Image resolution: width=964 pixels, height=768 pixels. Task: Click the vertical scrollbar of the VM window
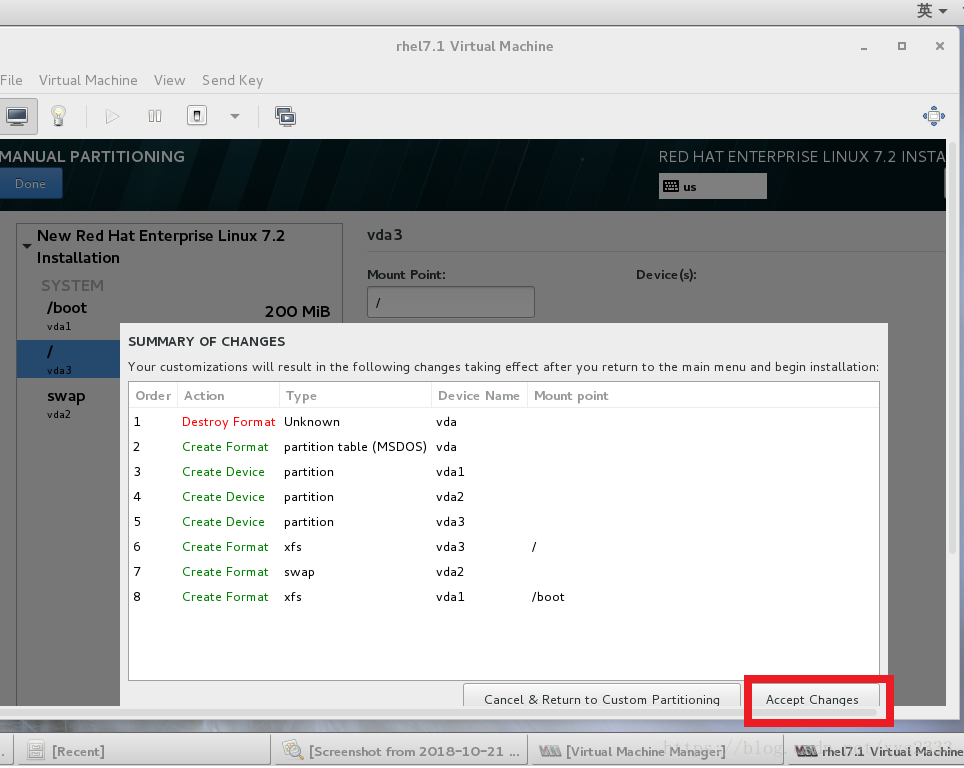point(952,350)
